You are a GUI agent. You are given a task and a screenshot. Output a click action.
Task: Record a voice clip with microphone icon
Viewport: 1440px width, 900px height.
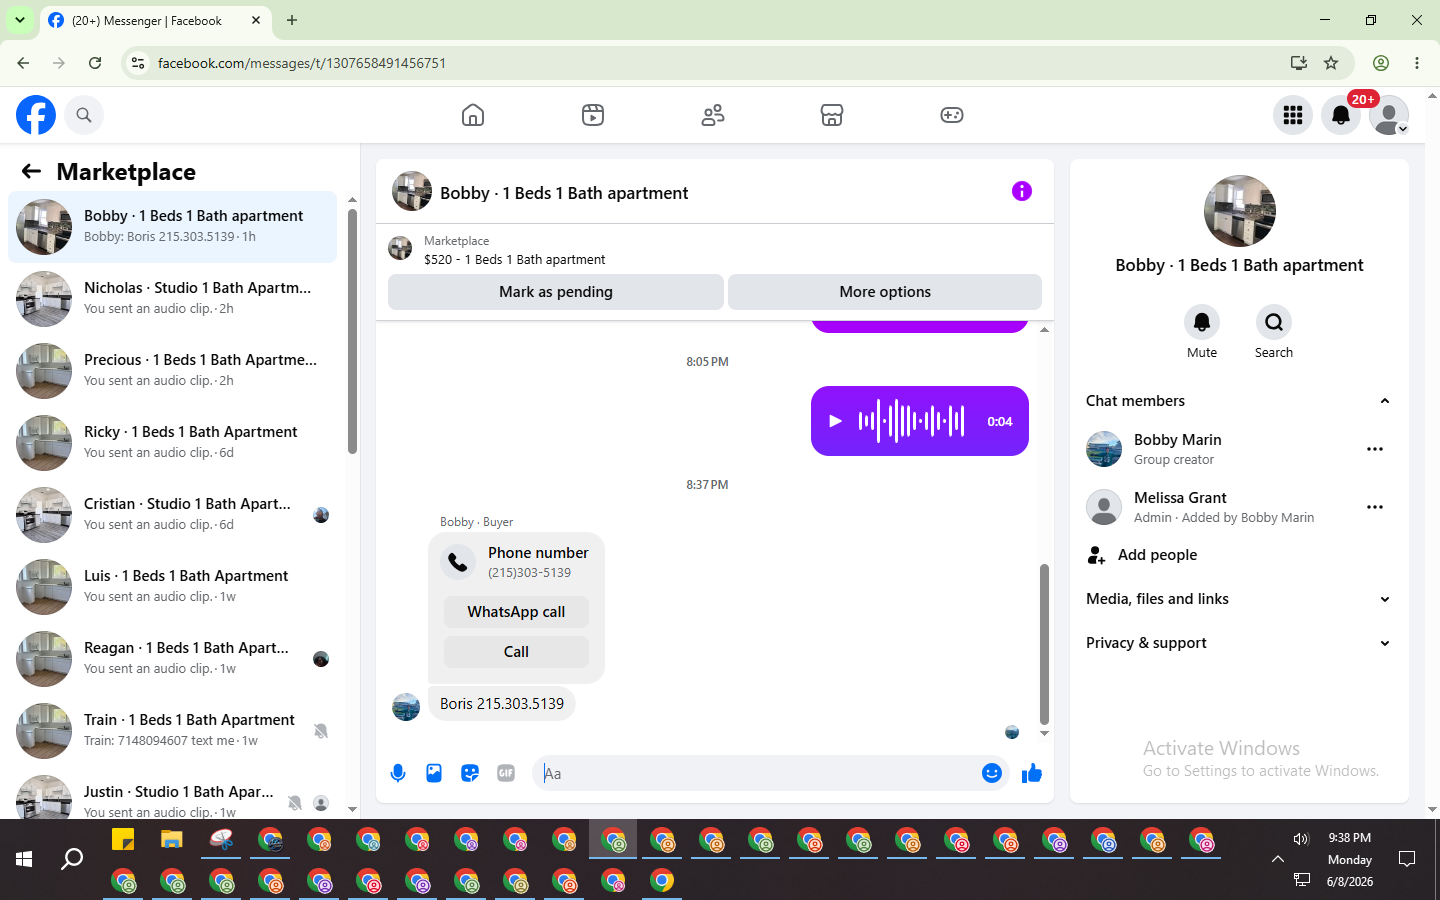point(398,773)
